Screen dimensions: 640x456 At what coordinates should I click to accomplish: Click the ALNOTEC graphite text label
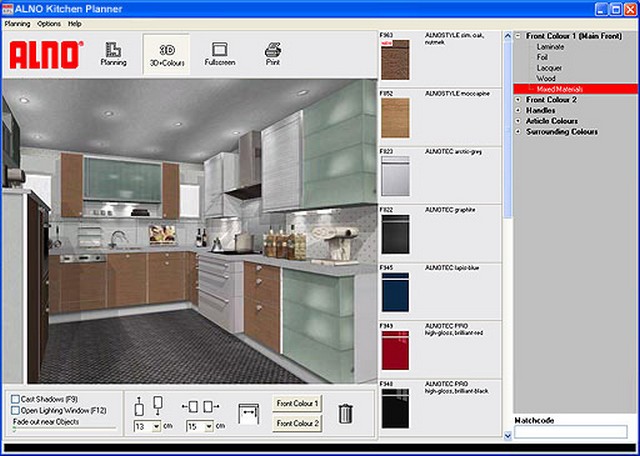[x=450, y=210]
